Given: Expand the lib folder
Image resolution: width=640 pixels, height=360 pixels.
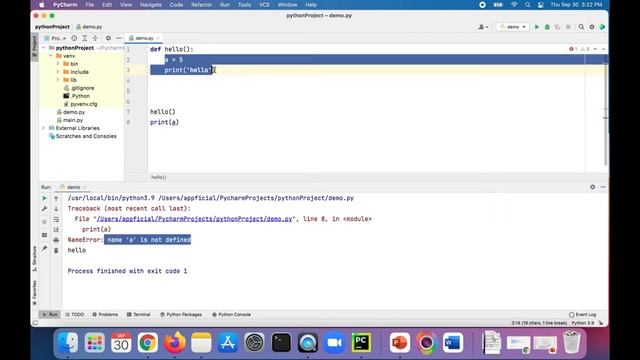Looking at the screenshot, I should (x=58, y=80).
